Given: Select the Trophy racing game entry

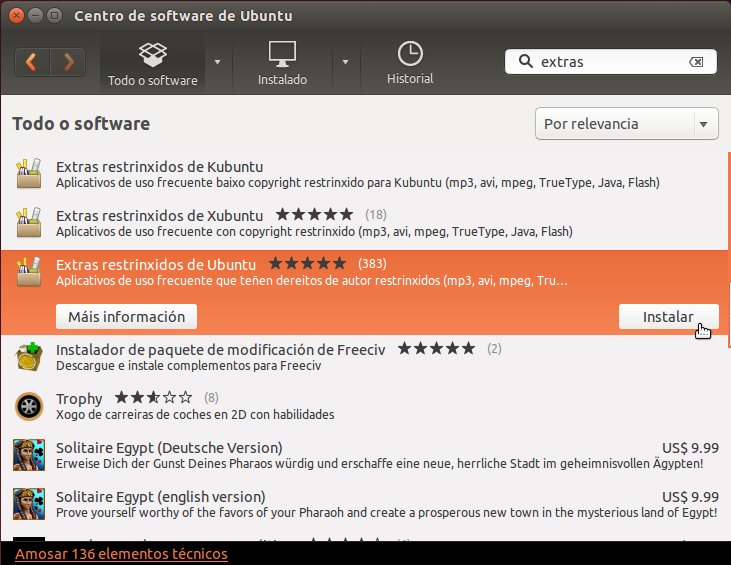Looking at the screenshot, I should click(364, 406).
